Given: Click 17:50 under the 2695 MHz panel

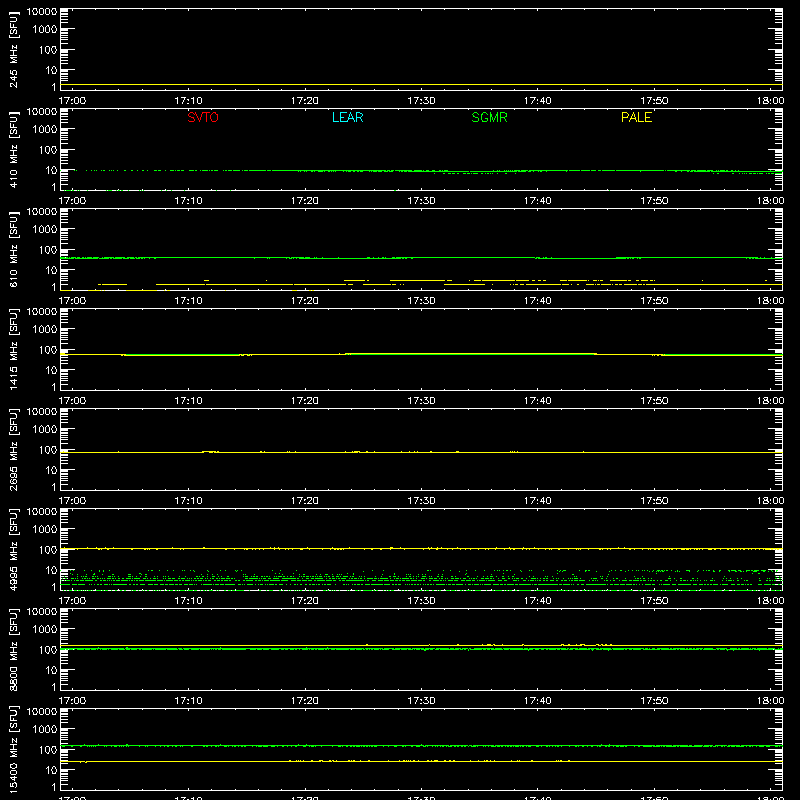Looking at the screenshot, I should [x=654, y=501].
